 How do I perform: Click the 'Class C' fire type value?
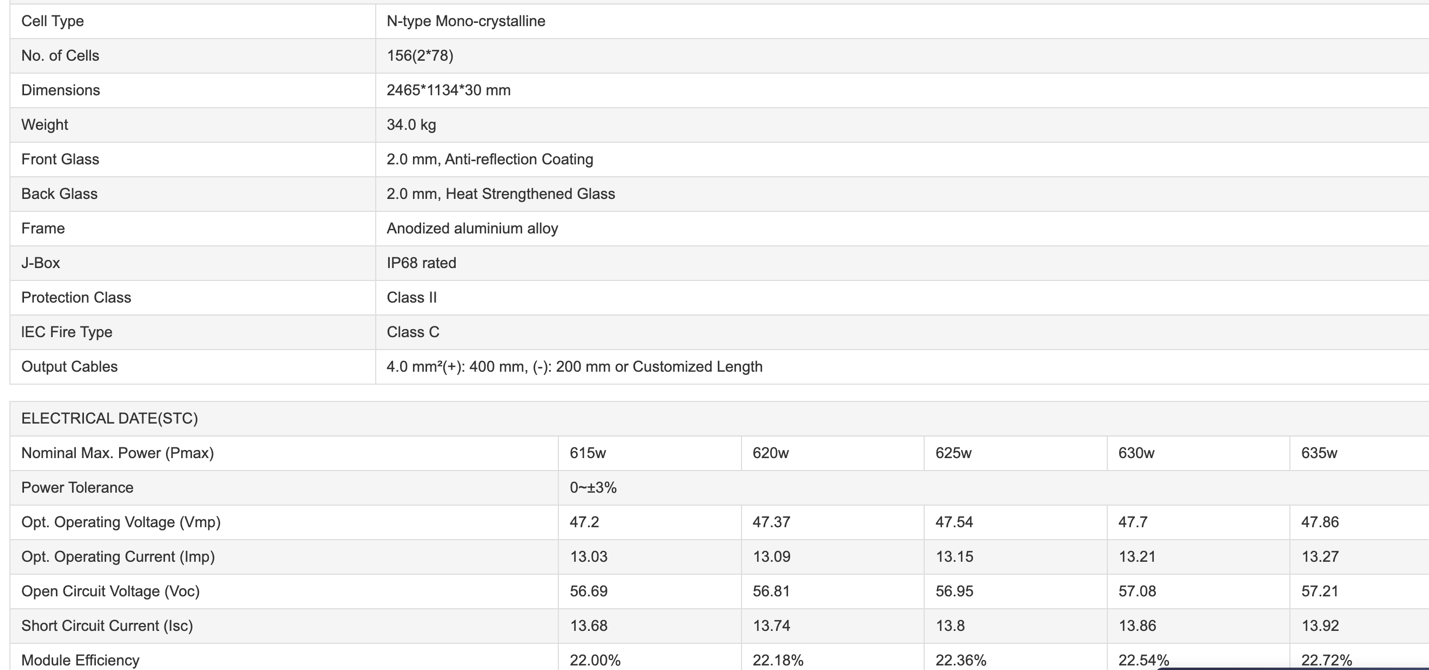coord(413,332)
